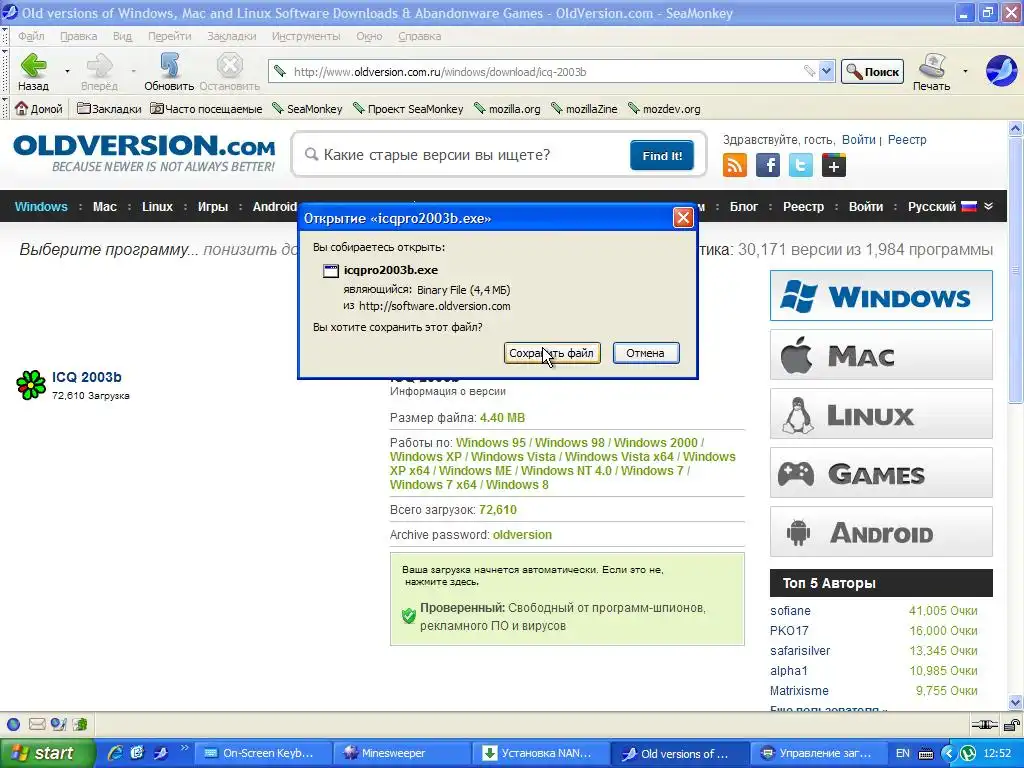
Task: Open the ICQ 2003b title link
Action: pos(87,377)
